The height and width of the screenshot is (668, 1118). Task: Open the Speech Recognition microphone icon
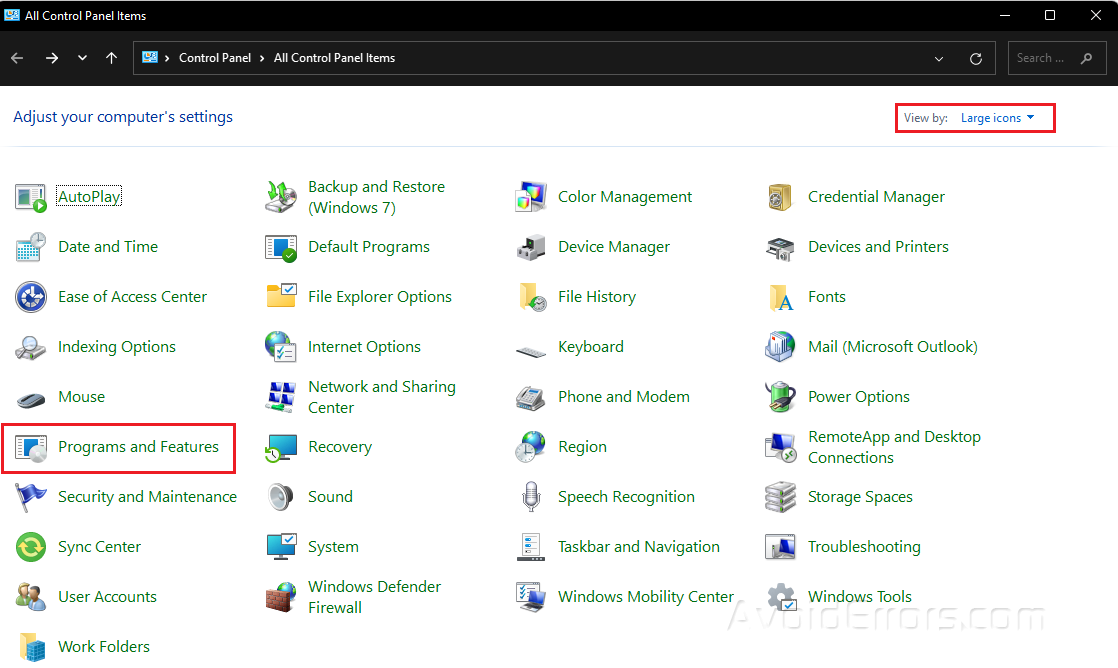pos(530,497)
